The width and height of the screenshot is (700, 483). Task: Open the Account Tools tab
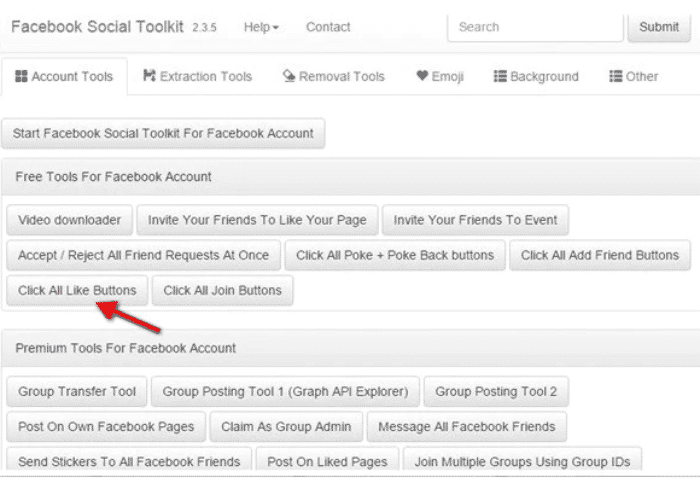[64, 76]
